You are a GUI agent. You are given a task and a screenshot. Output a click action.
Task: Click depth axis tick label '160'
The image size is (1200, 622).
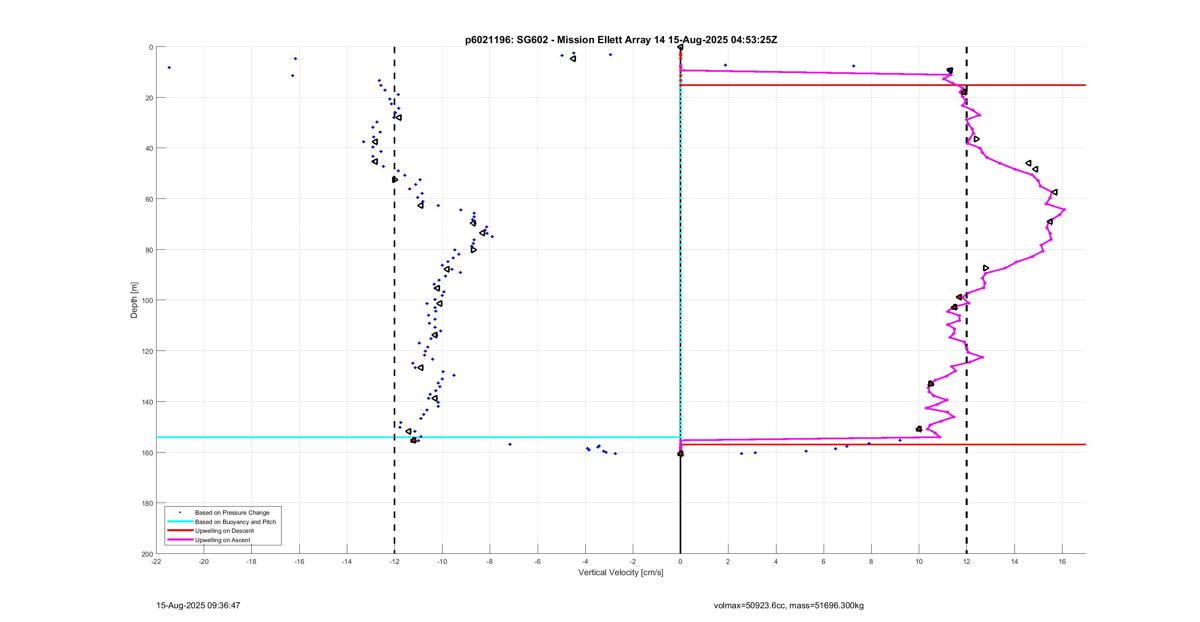click(146, 452)
